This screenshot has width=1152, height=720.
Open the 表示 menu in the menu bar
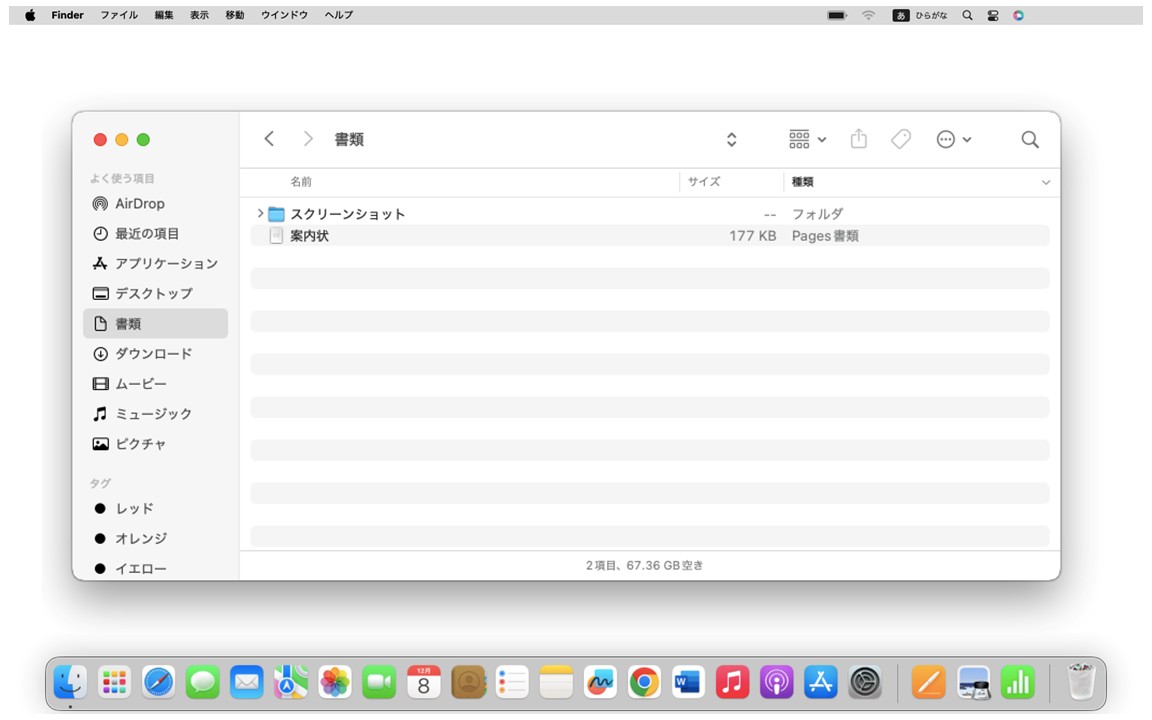(x=199, y=15)
